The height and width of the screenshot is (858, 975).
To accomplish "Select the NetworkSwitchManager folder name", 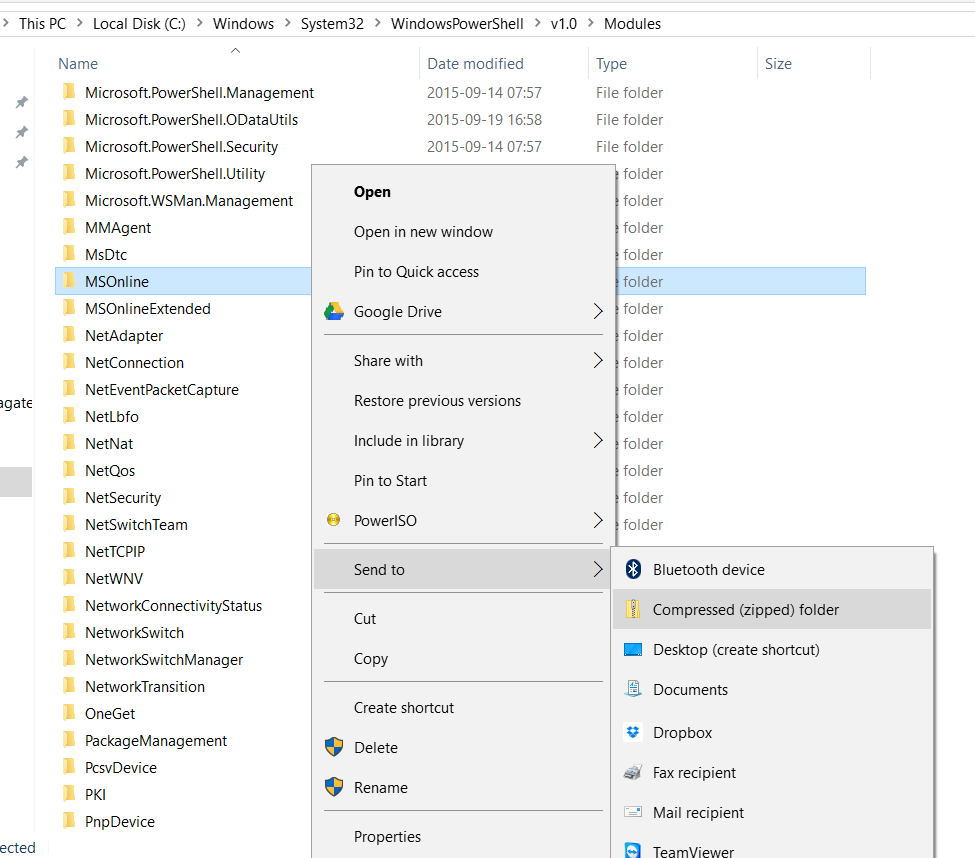I will point(164,660).
